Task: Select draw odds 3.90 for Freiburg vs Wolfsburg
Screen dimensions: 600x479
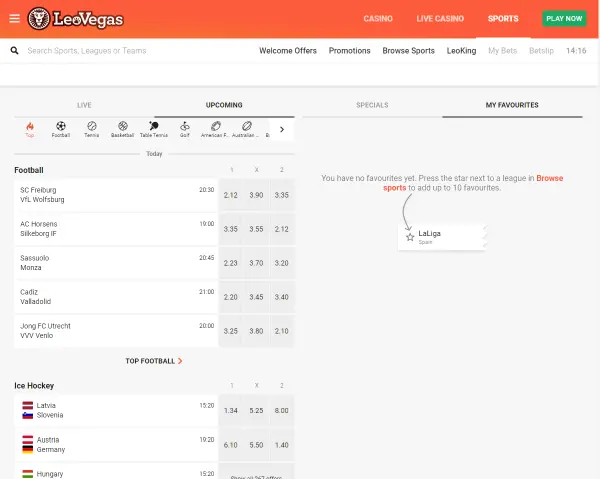Action: pyautogui.click(x=256, y=195)
